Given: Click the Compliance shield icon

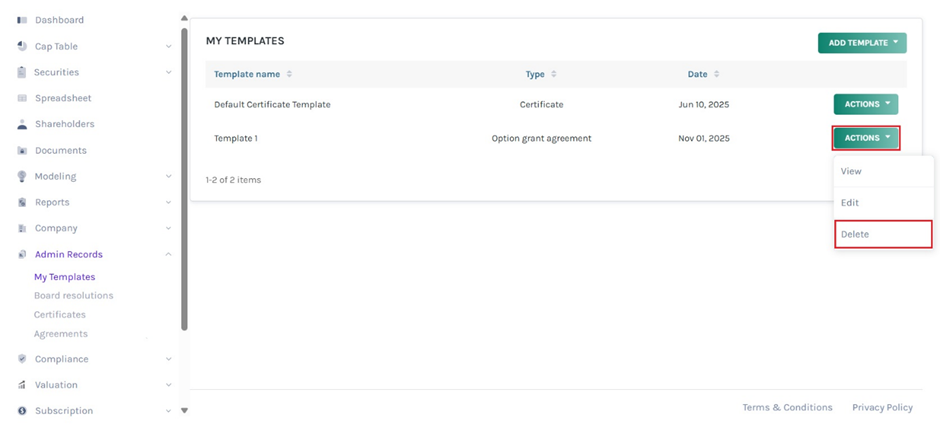Looking at the screenshot, I should pyautogui.click(x=22, y=359).
